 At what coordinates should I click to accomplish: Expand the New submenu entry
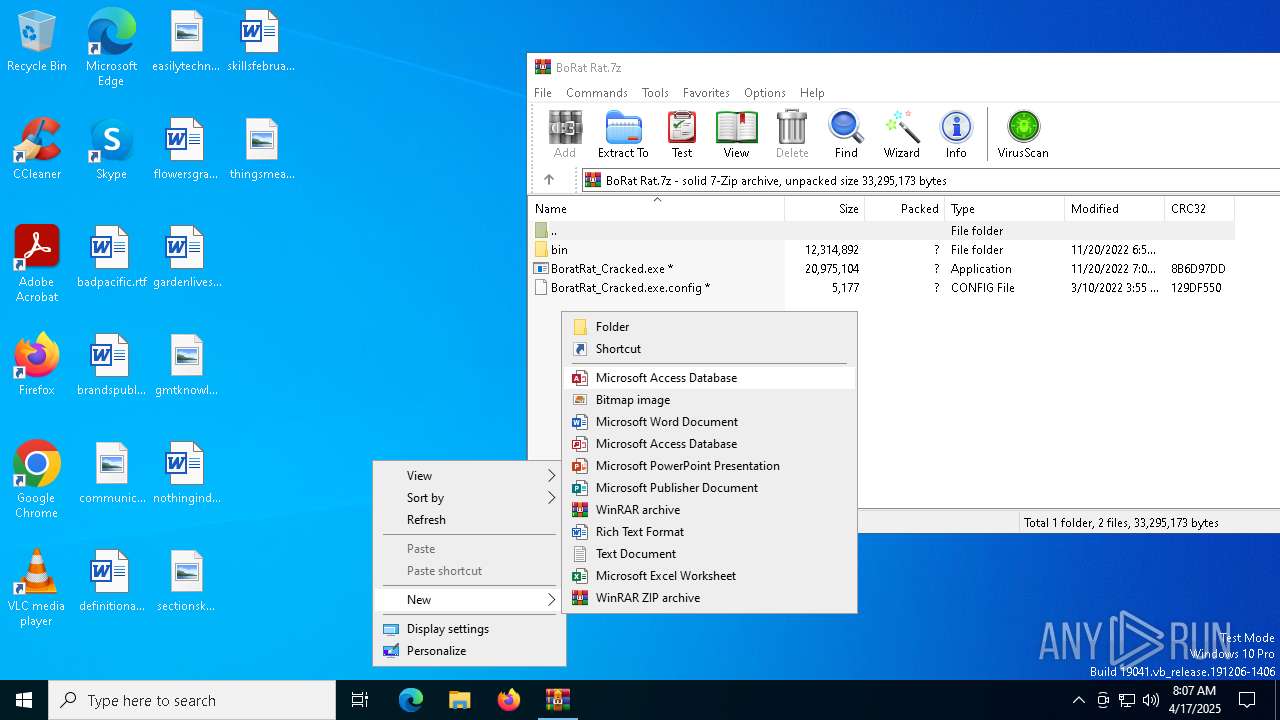(x=469, y=599)
